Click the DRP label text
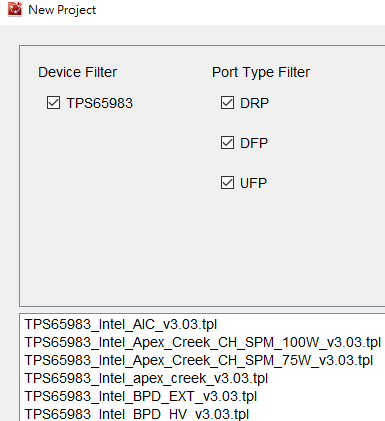 254,103
